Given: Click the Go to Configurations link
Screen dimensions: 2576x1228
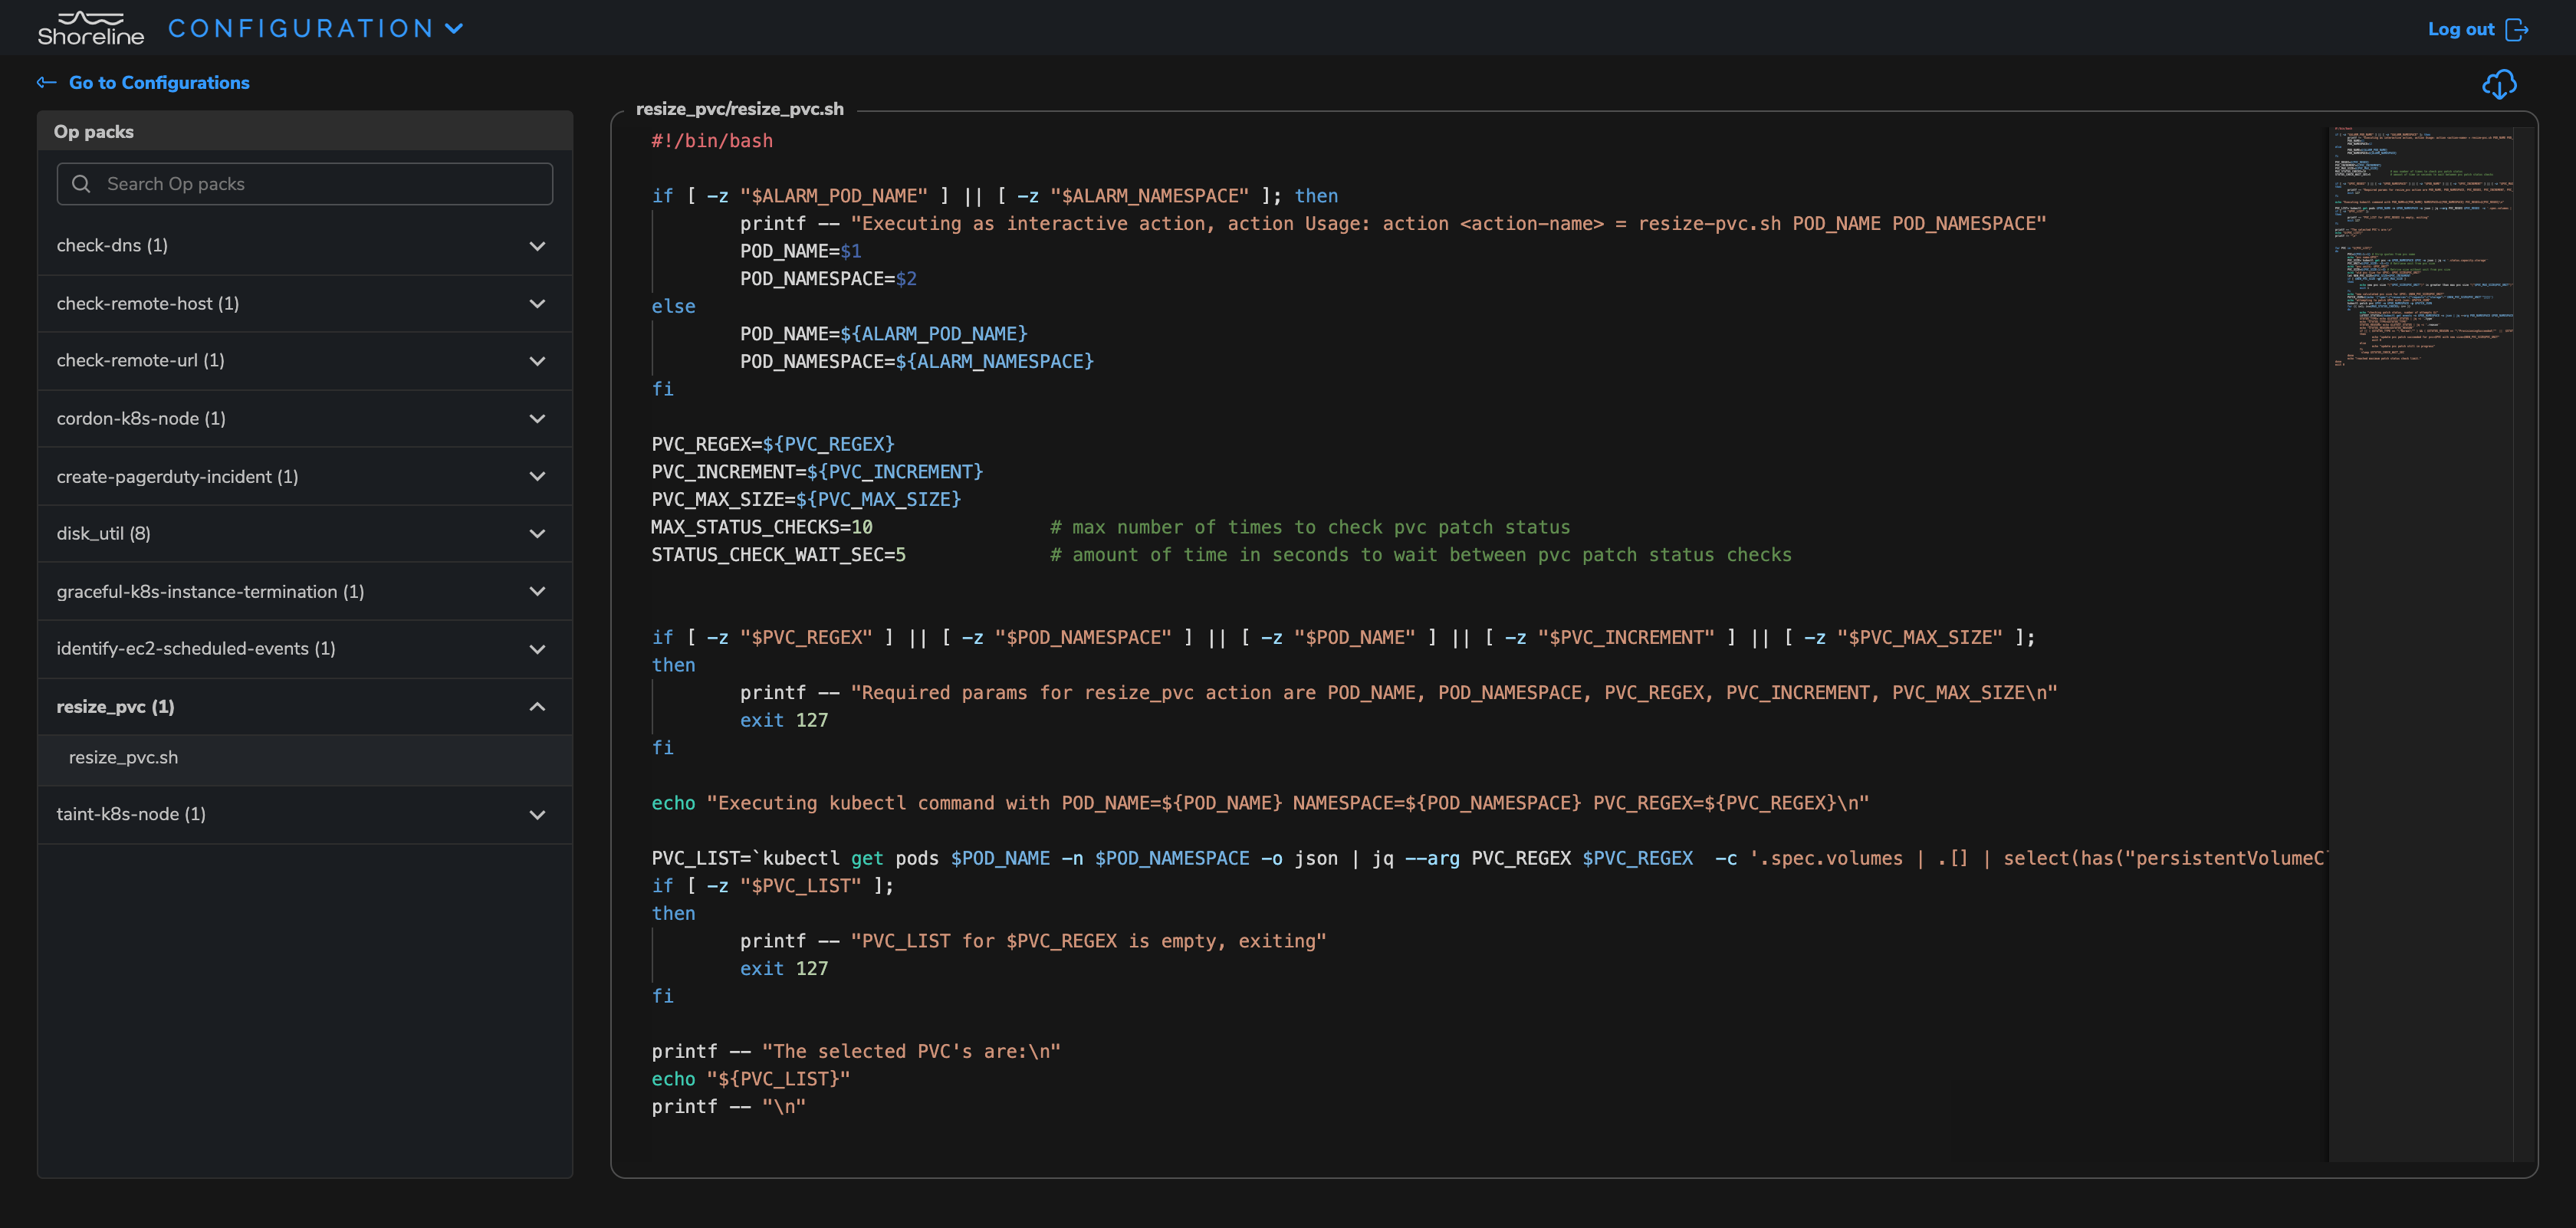Looking at the screenshot, I should click(159, 82).
